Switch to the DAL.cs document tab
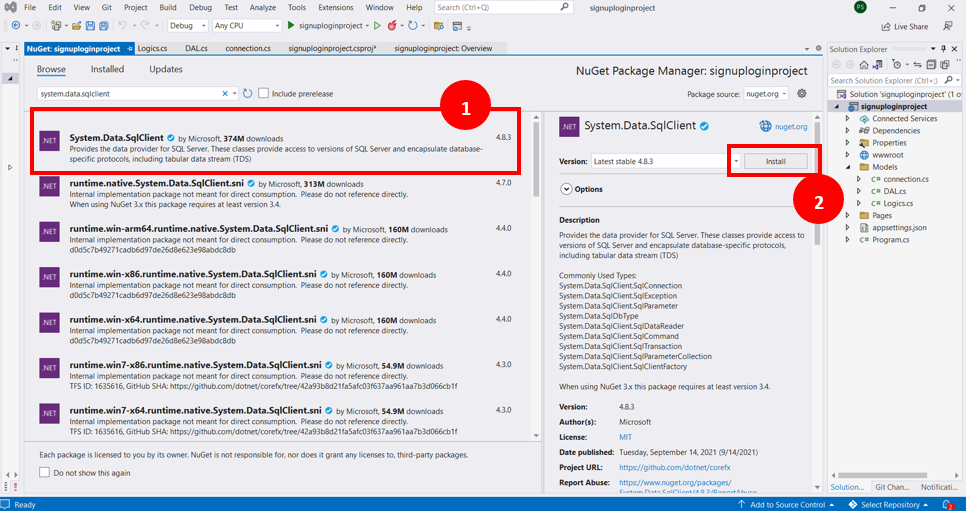 tap(197, 49)
